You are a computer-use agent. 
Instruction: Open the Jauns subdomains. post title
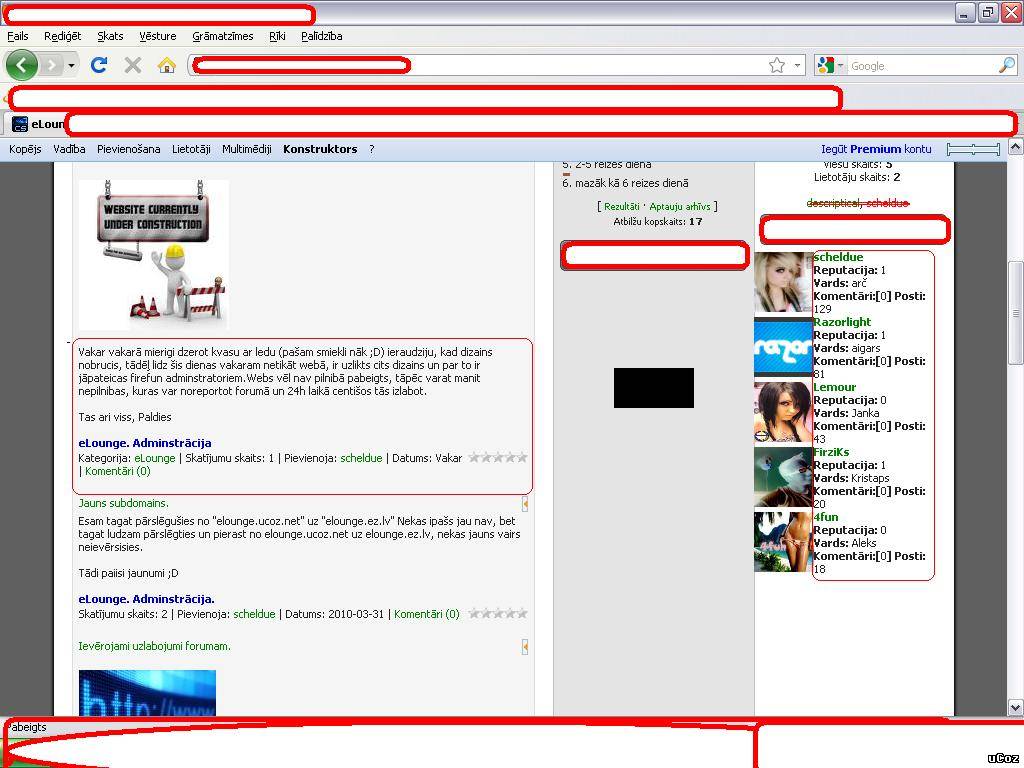click(123, 504)
